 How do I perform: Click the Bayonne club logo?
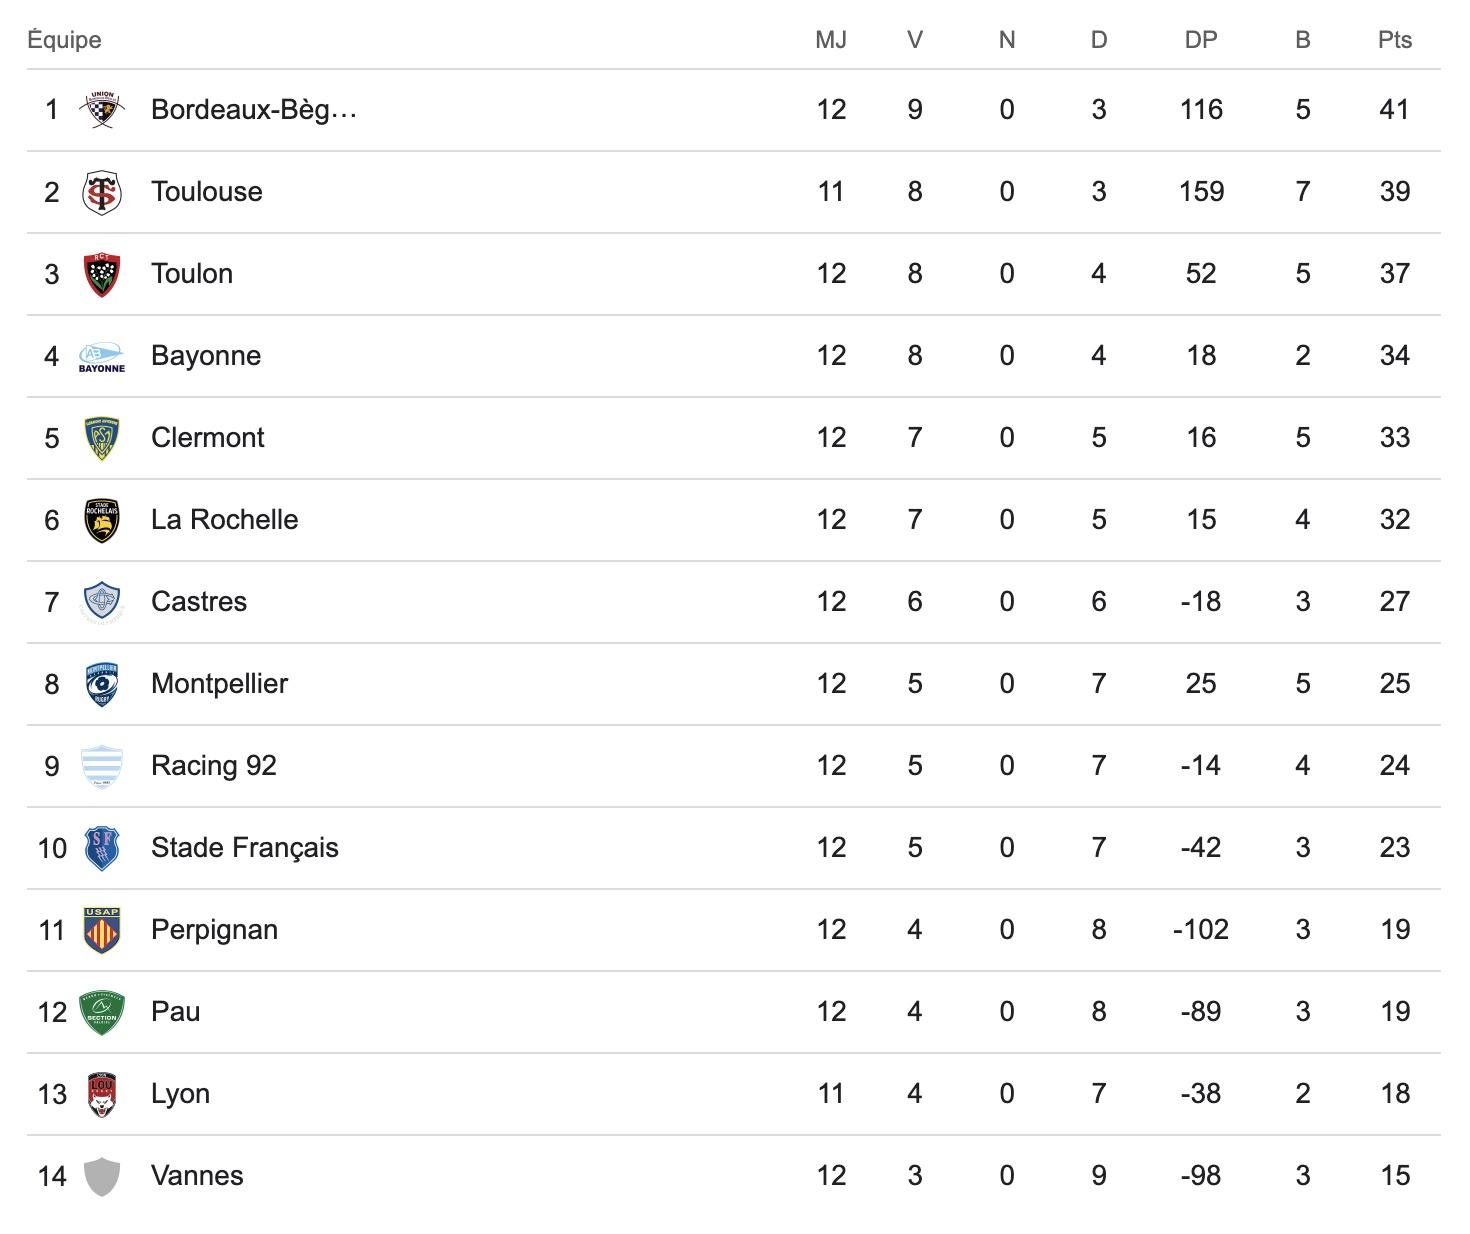coord(102,356)
